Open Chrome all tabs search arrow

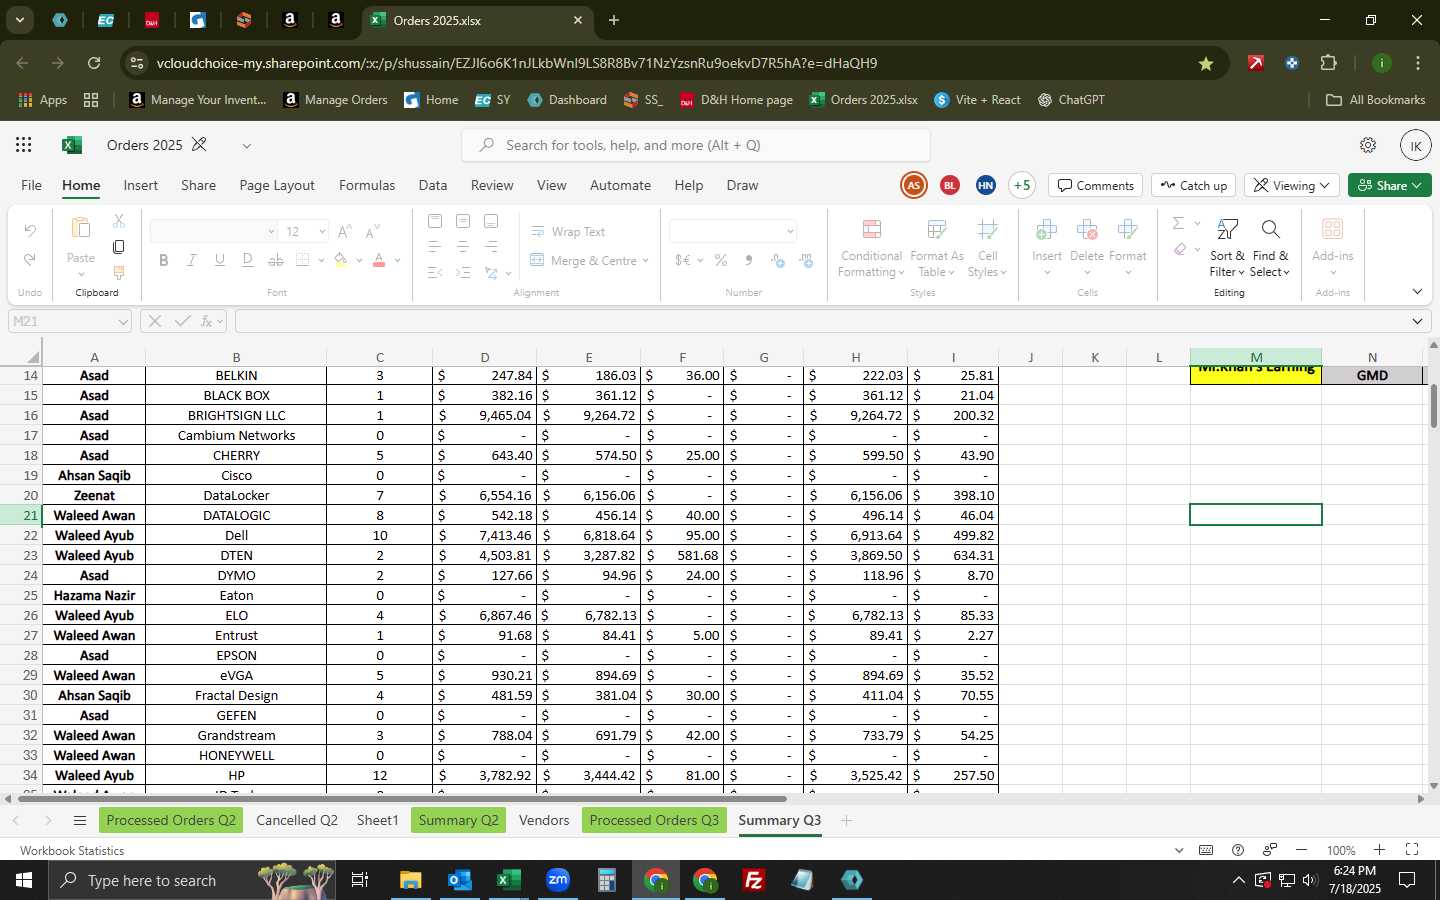[19, 20]
